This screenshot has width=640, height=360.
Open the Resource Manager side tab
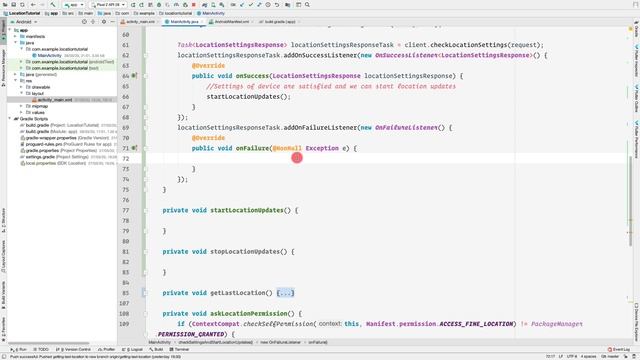(3, 67)
